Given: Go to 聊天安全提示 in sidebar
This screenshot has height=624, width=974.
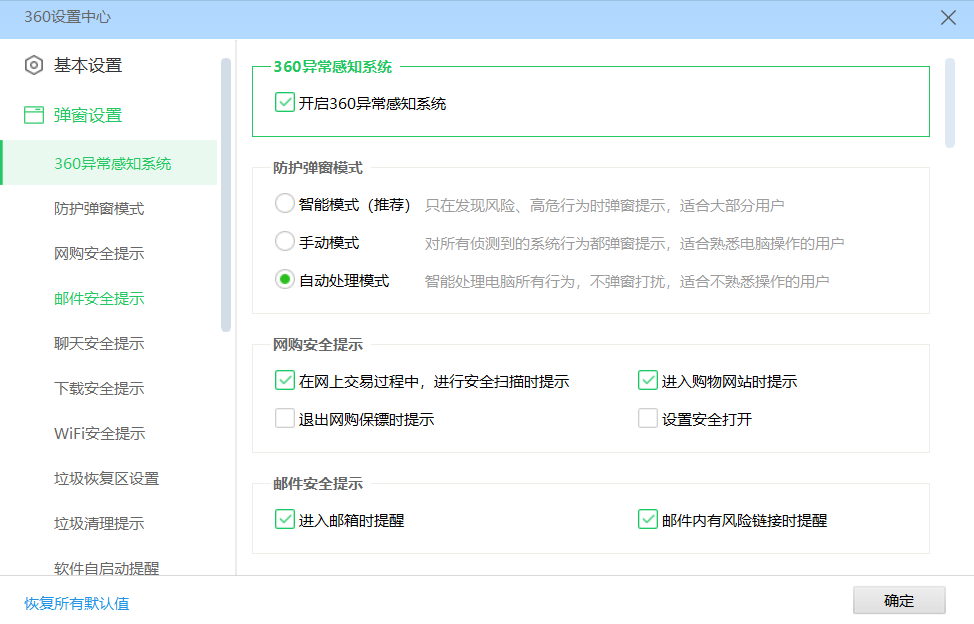Looking at the screenshot, I should (99, 343).
